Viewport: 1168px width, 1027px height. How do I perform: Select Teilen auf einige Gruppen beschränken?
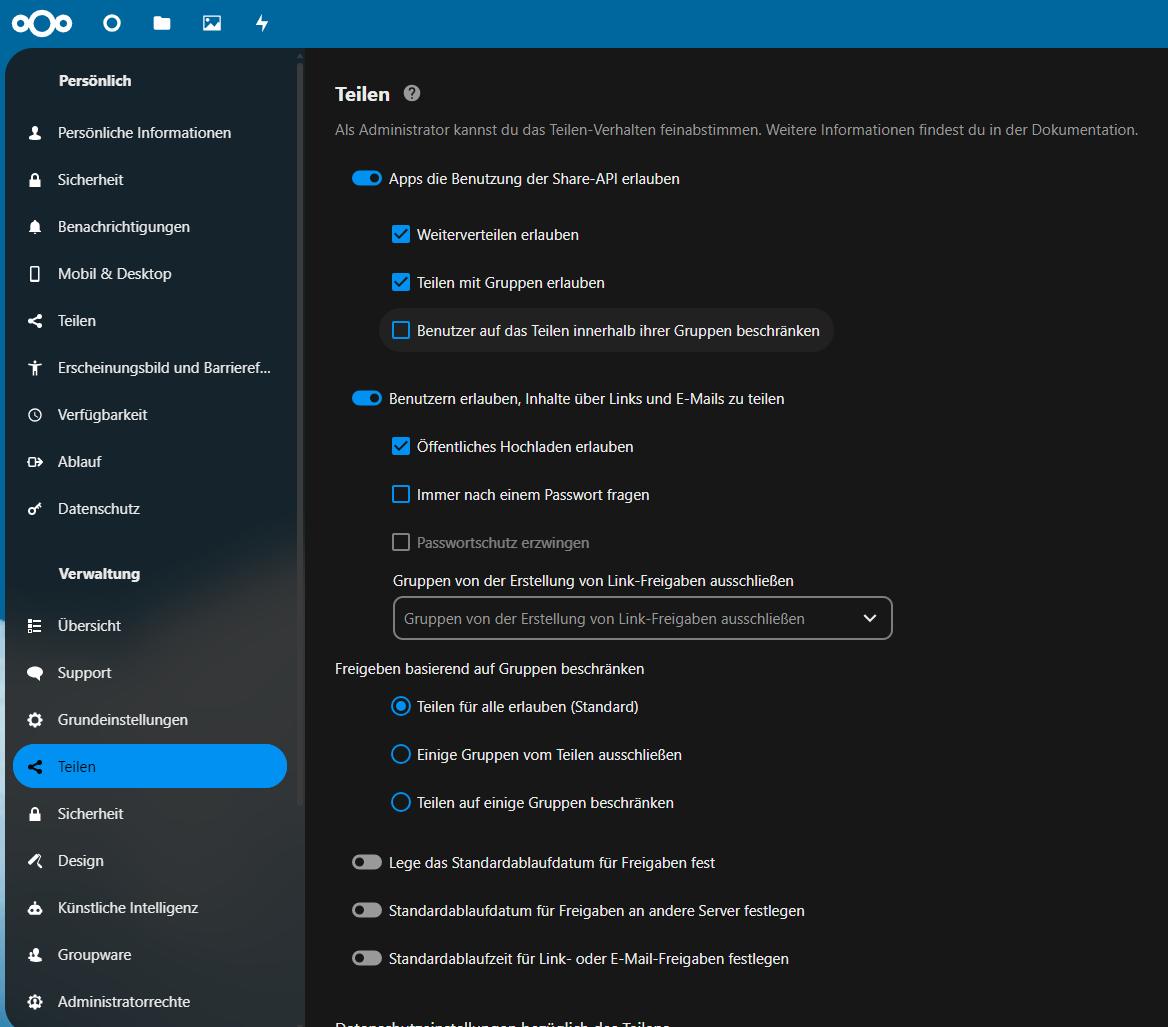tap(401, 803)
